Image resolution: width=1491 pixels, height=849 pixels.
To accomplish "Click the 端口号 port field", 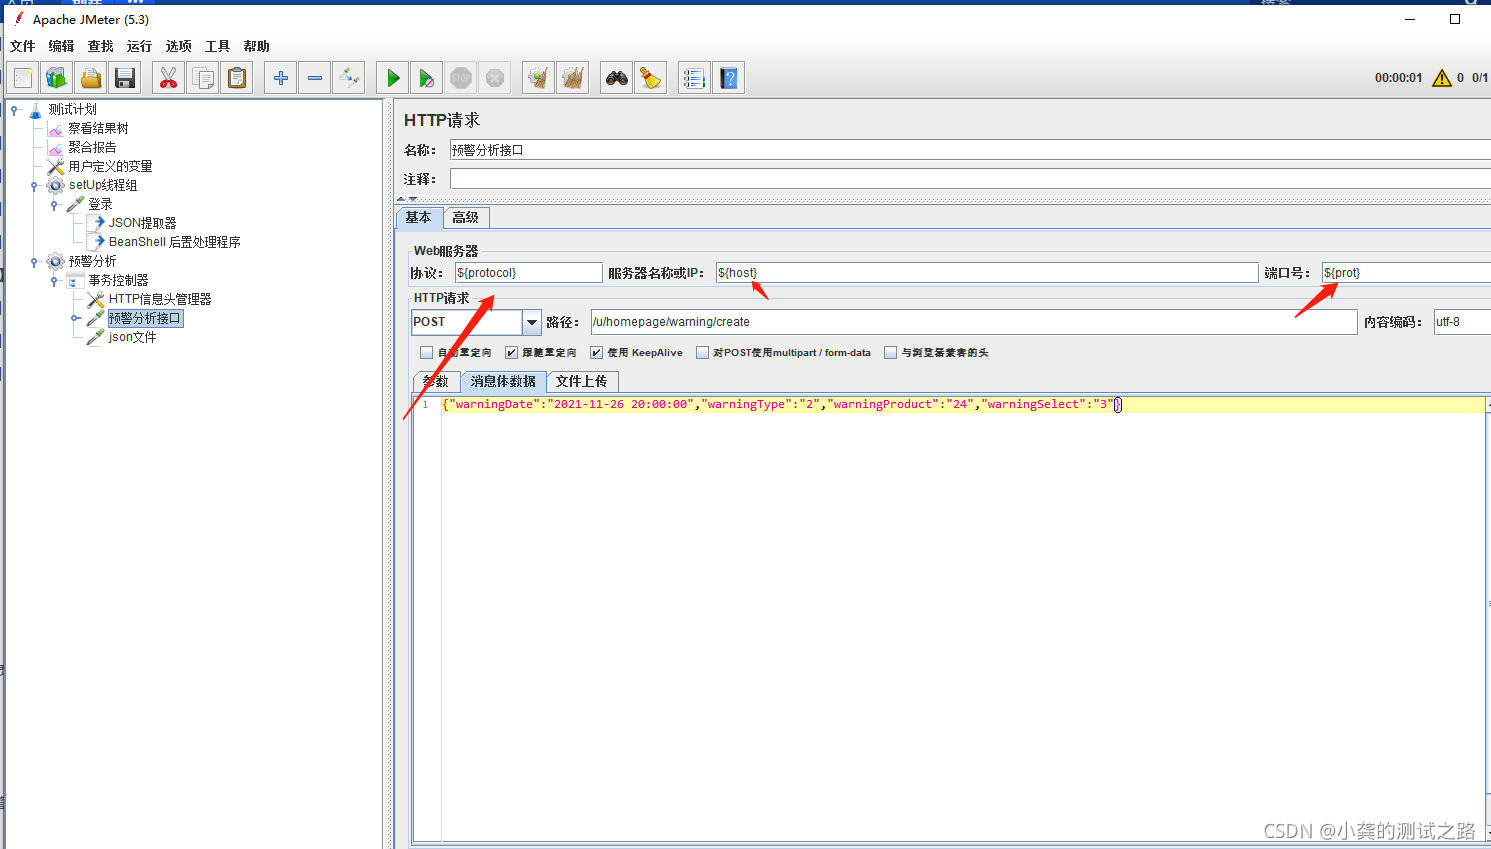I will 1406,273.
